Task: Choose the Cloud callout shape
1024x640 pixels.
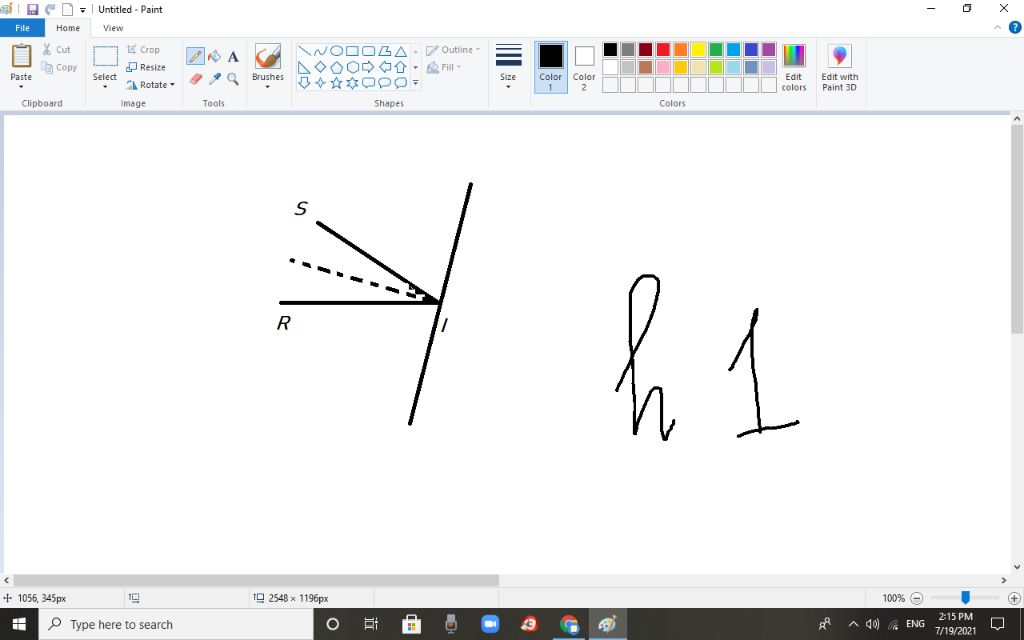Action: [x=400, y=83]
